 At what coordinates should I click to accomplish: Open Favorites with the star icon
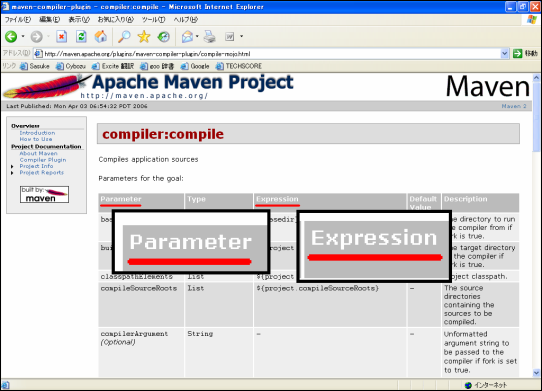[x=144, y=36]
